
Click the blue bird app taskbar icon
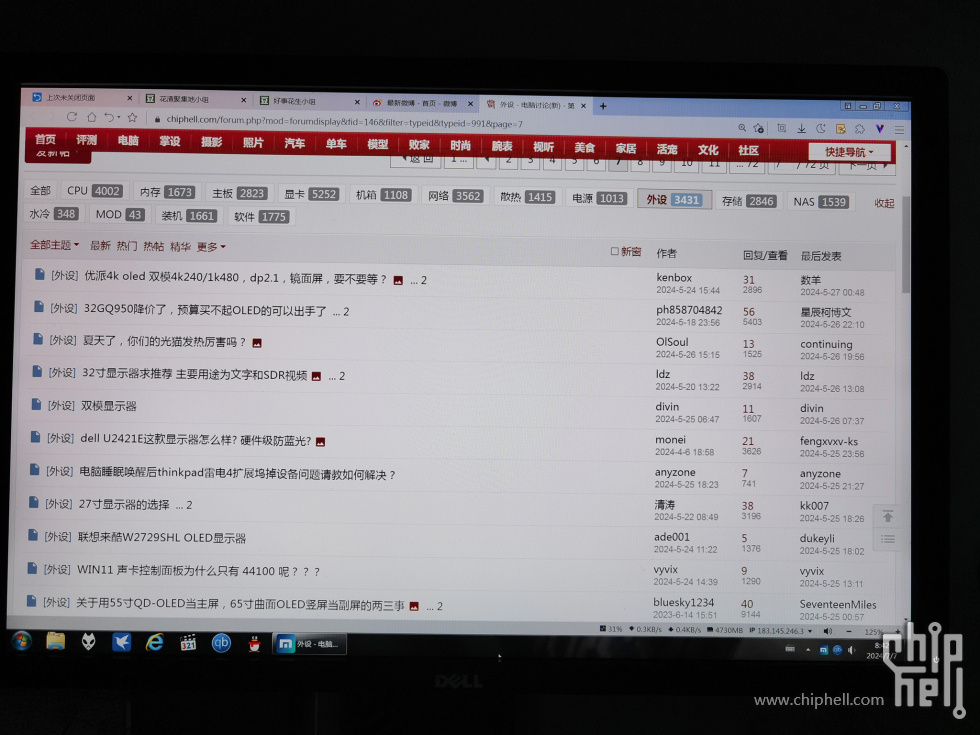coord(121,642)
